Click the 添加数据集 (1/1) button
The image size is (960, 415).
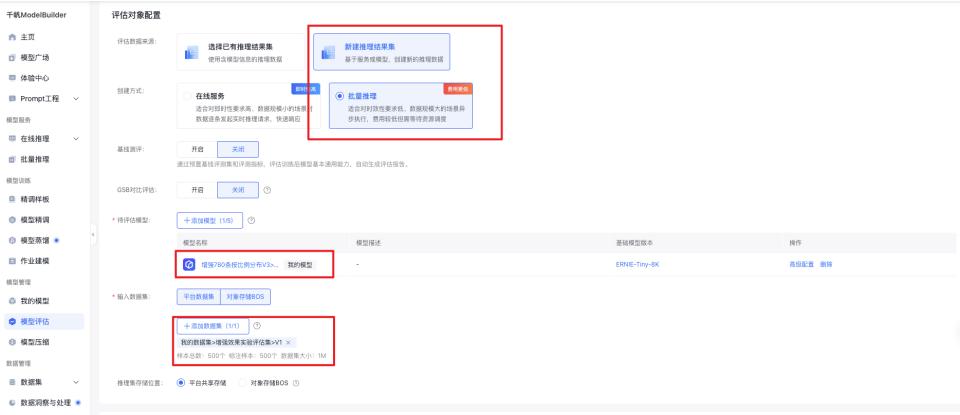(212, 326)
